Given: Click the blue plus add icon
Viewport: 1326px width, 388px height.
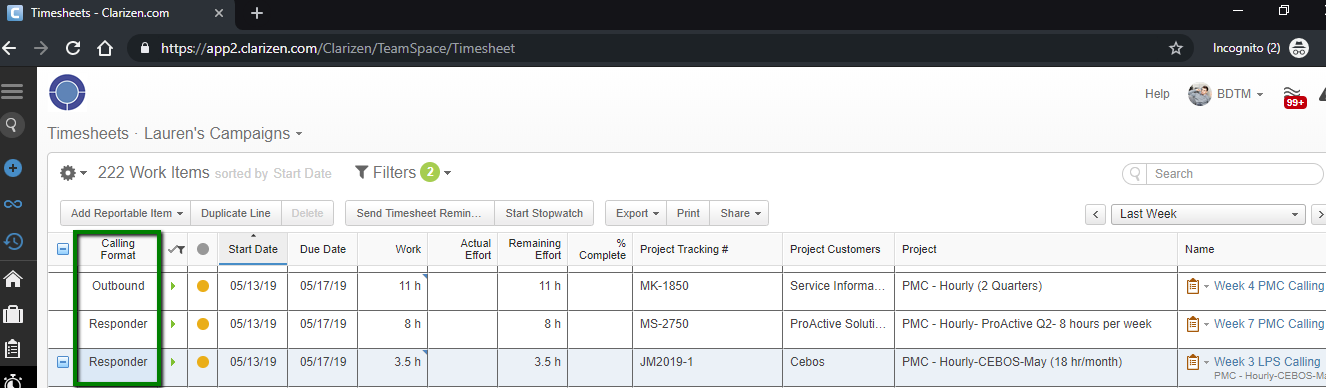Looking at the screenshot, I should [13, 168].
